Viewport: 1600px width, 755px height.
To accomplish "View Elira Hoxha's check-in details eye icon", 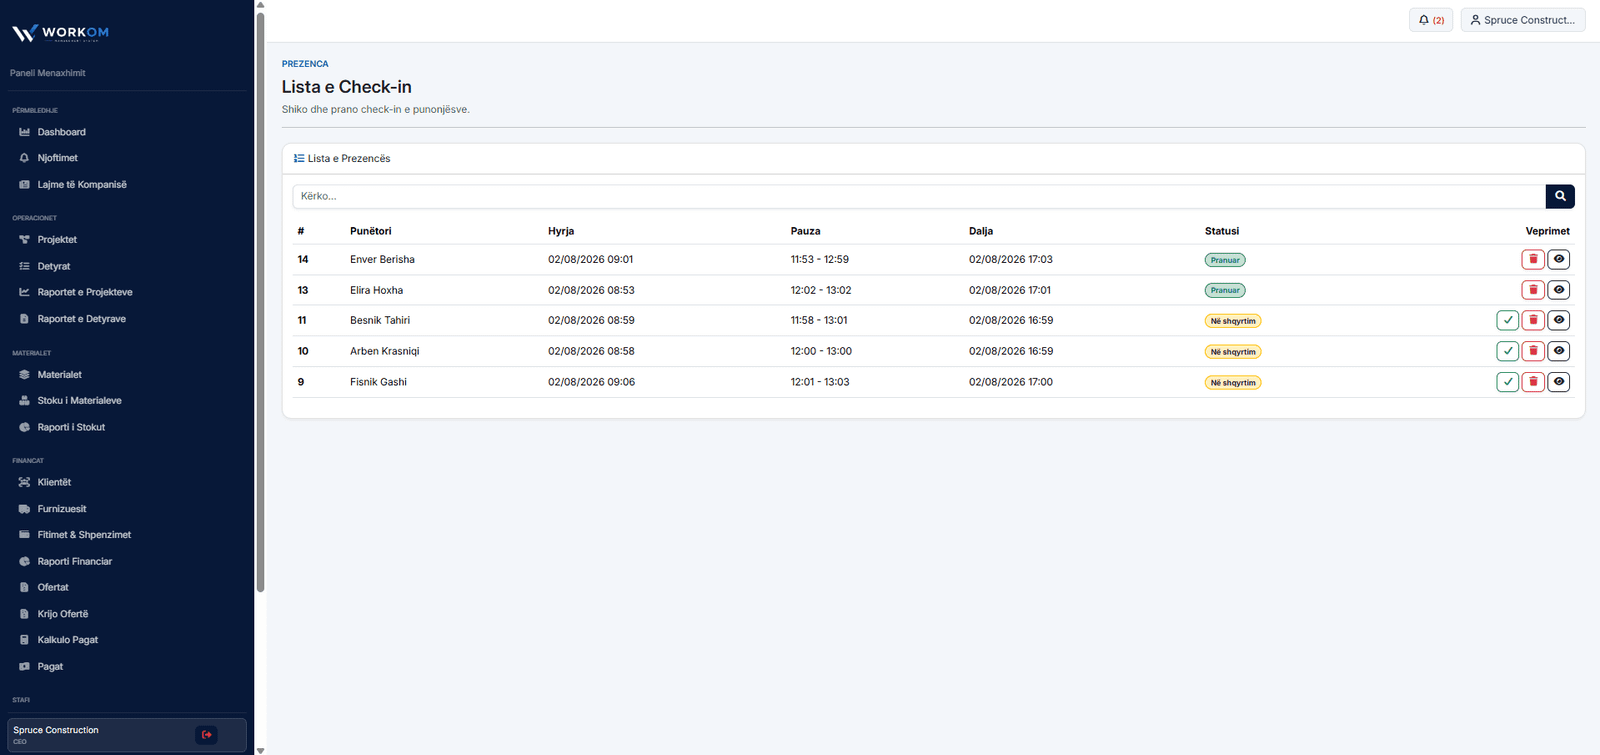I will pos(1559,290).
